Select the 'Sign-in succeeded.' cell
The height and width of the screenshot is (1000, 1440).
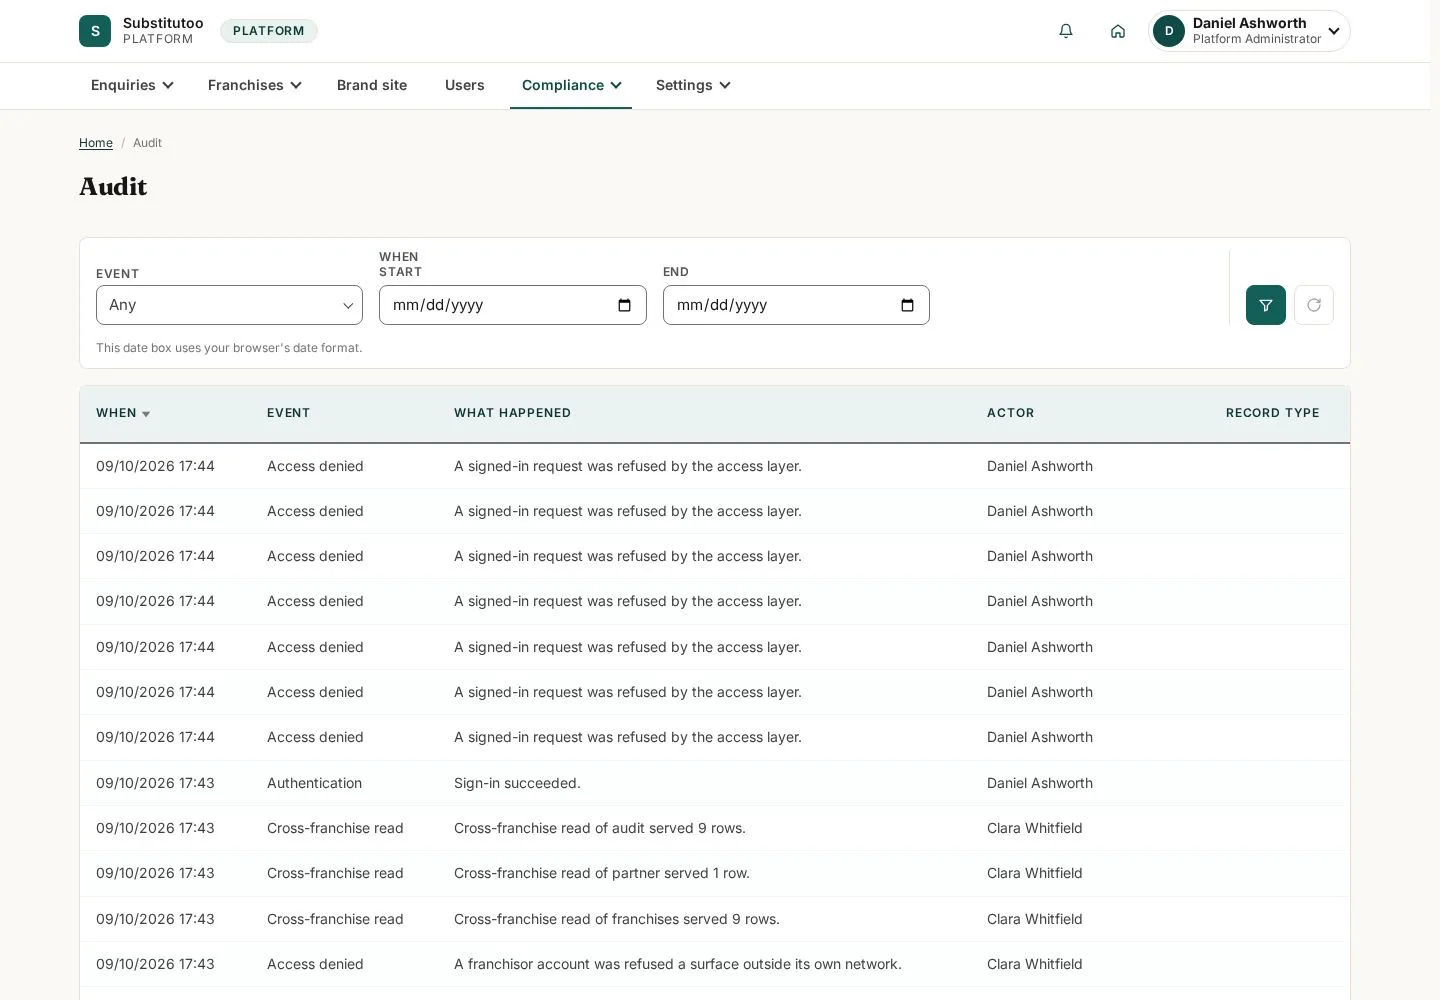pos(517,783)
